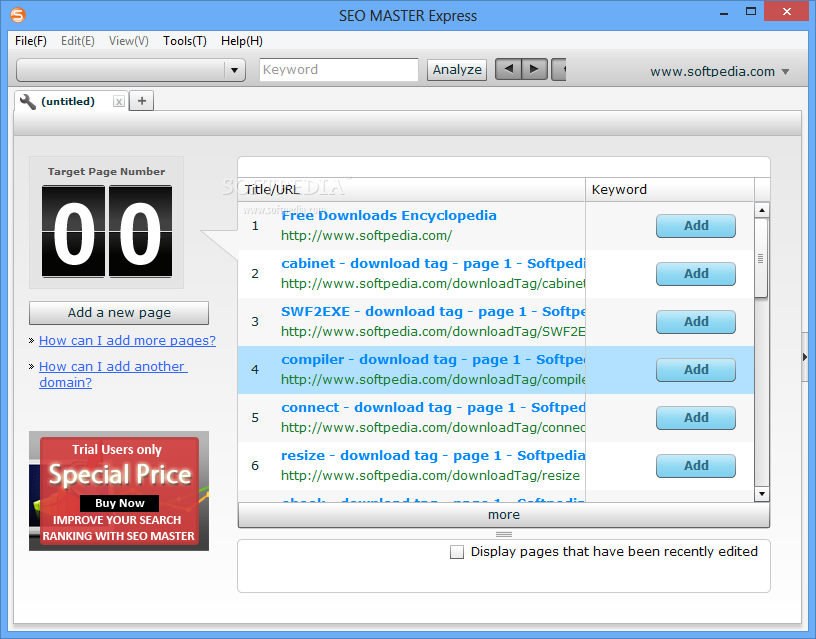Open the Tools(T) menu

tap(185, 41)
